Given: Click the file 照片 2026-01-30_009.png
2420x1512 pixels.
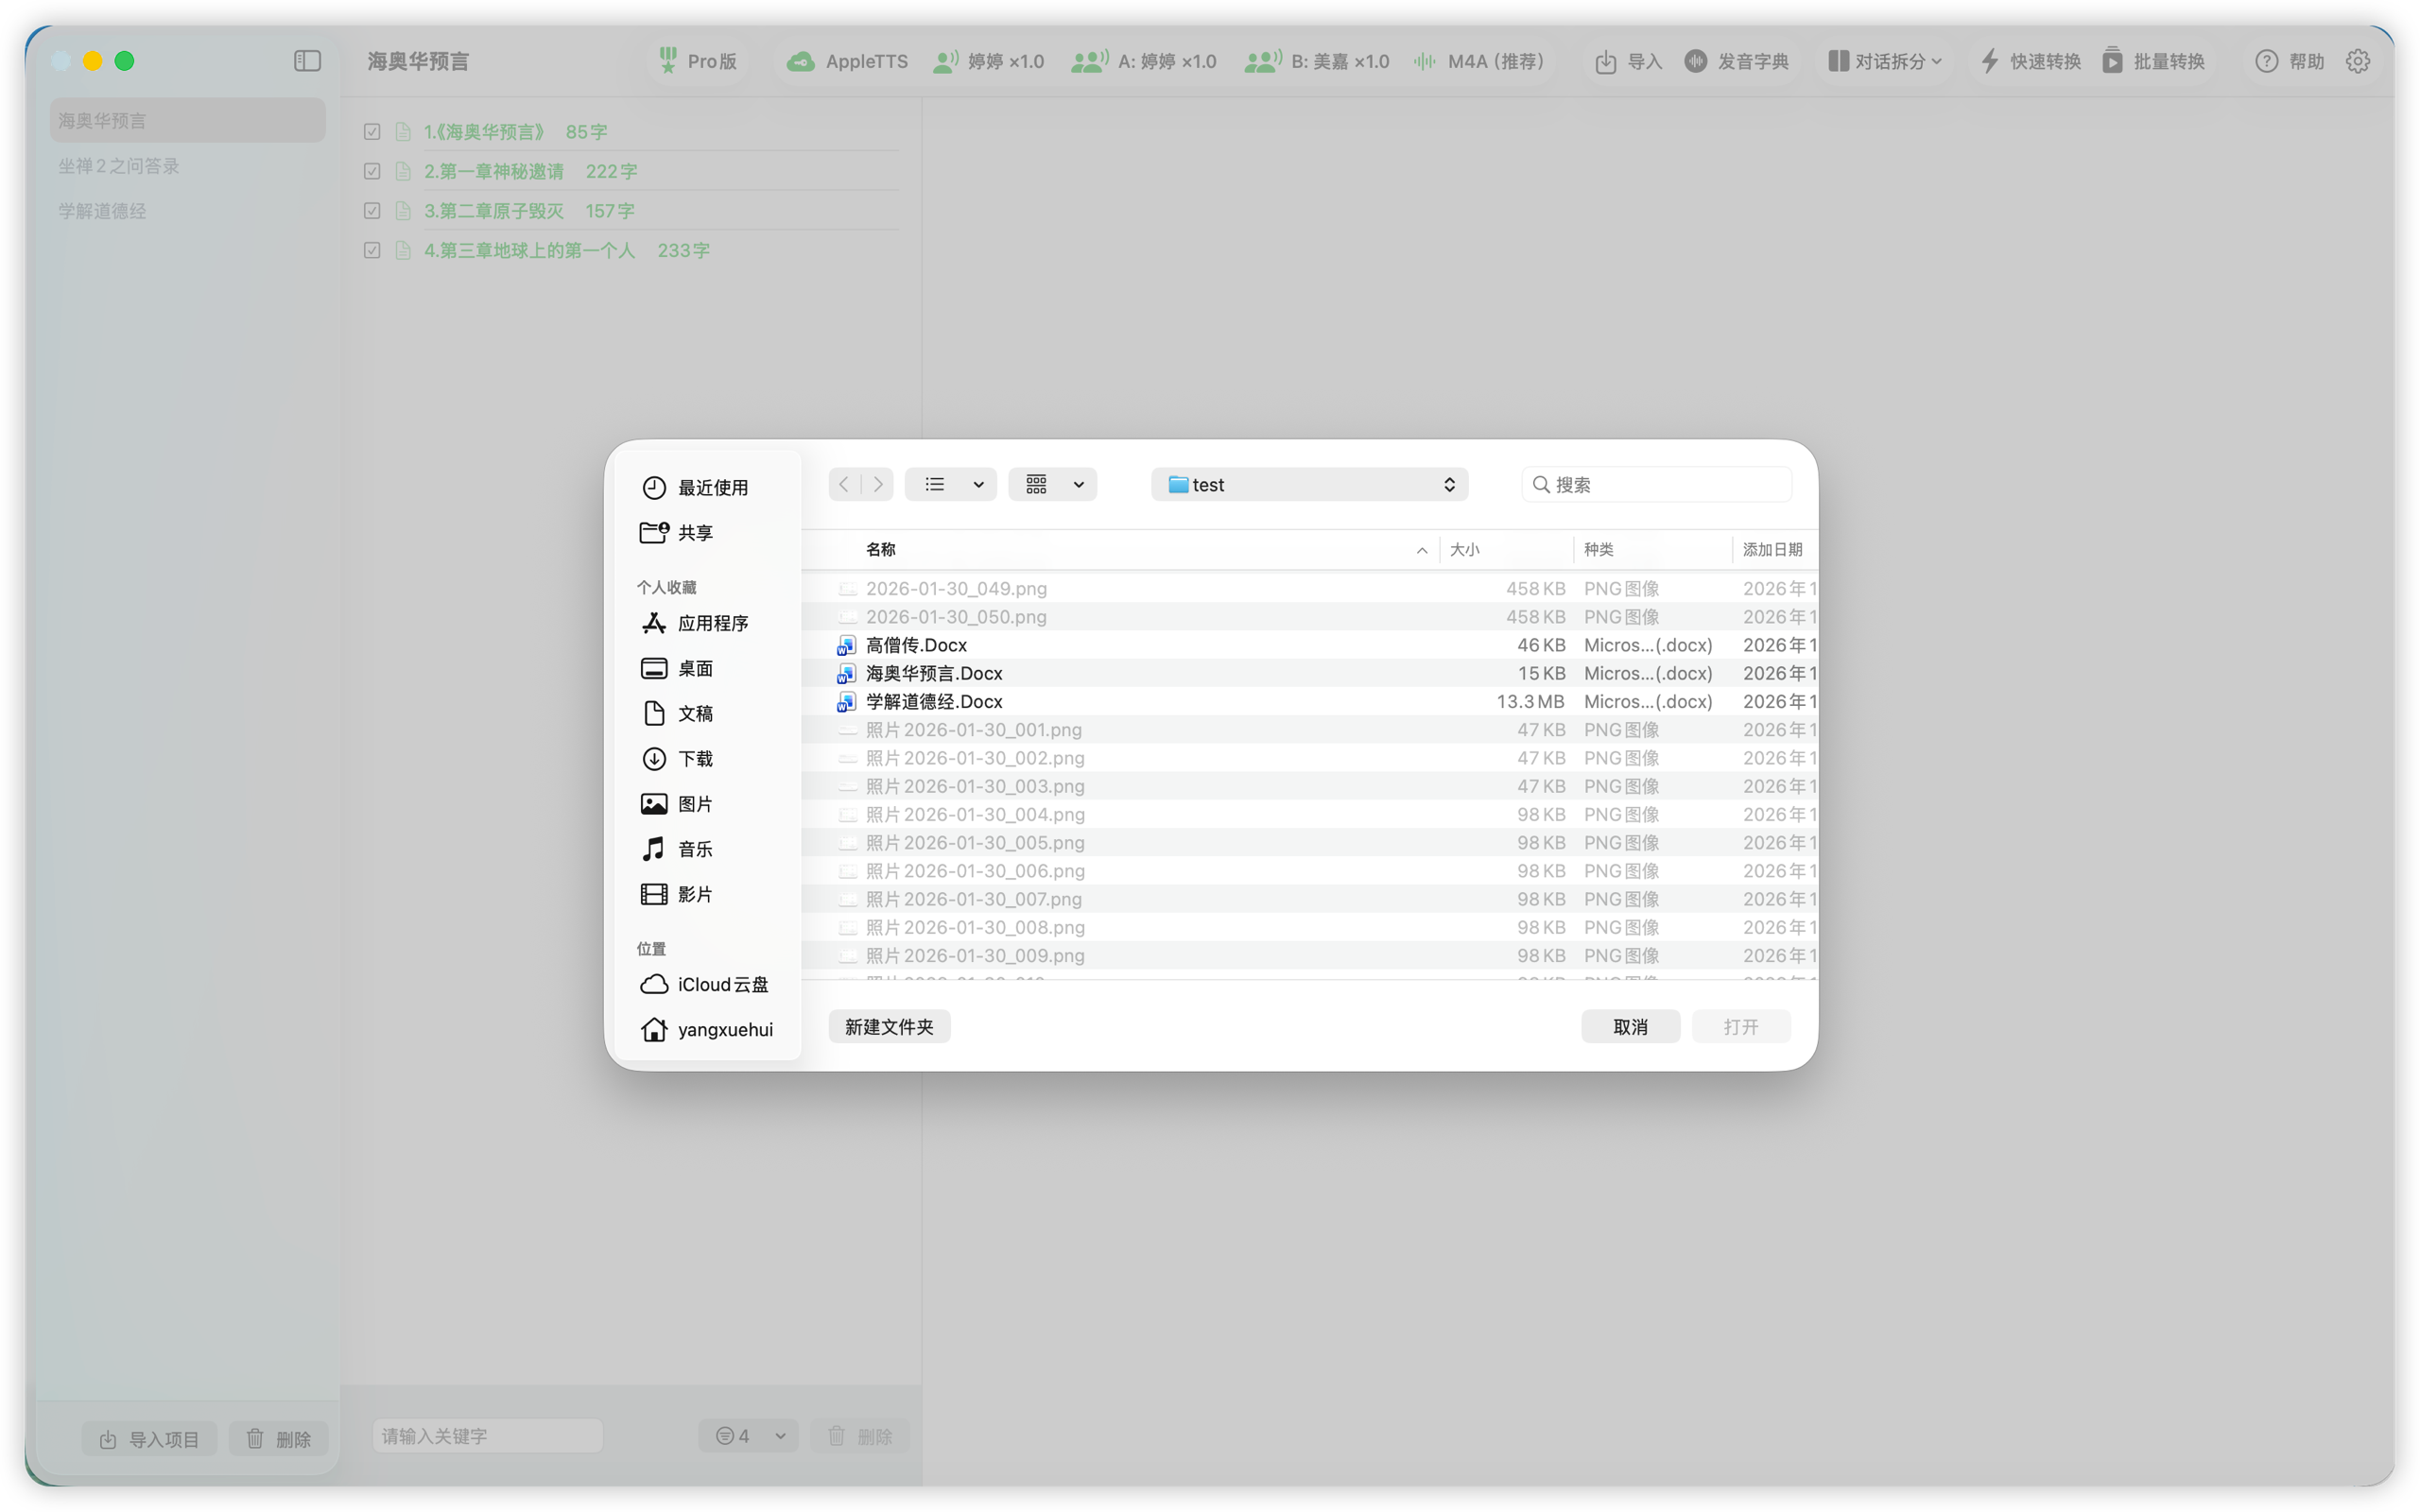Looking at the screenshot, I should point(1310,955).
